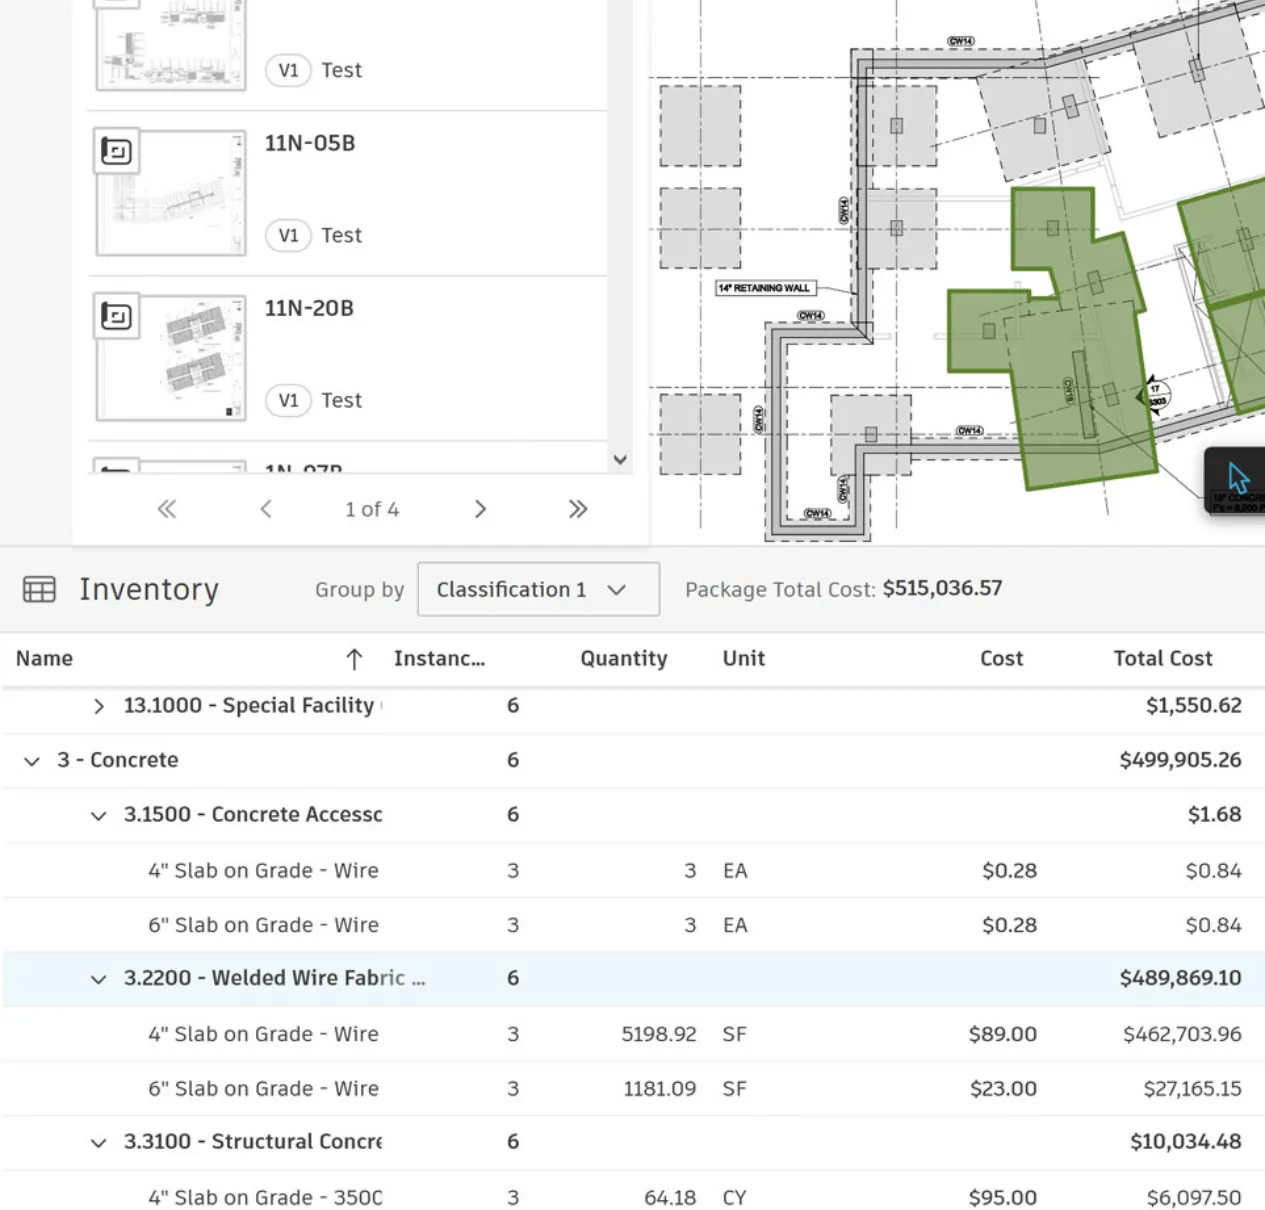Image resolution: width=1265 pixels, height=1210 pixels.
Task: Go to the previous sheet page
Action: pos(266,509)
